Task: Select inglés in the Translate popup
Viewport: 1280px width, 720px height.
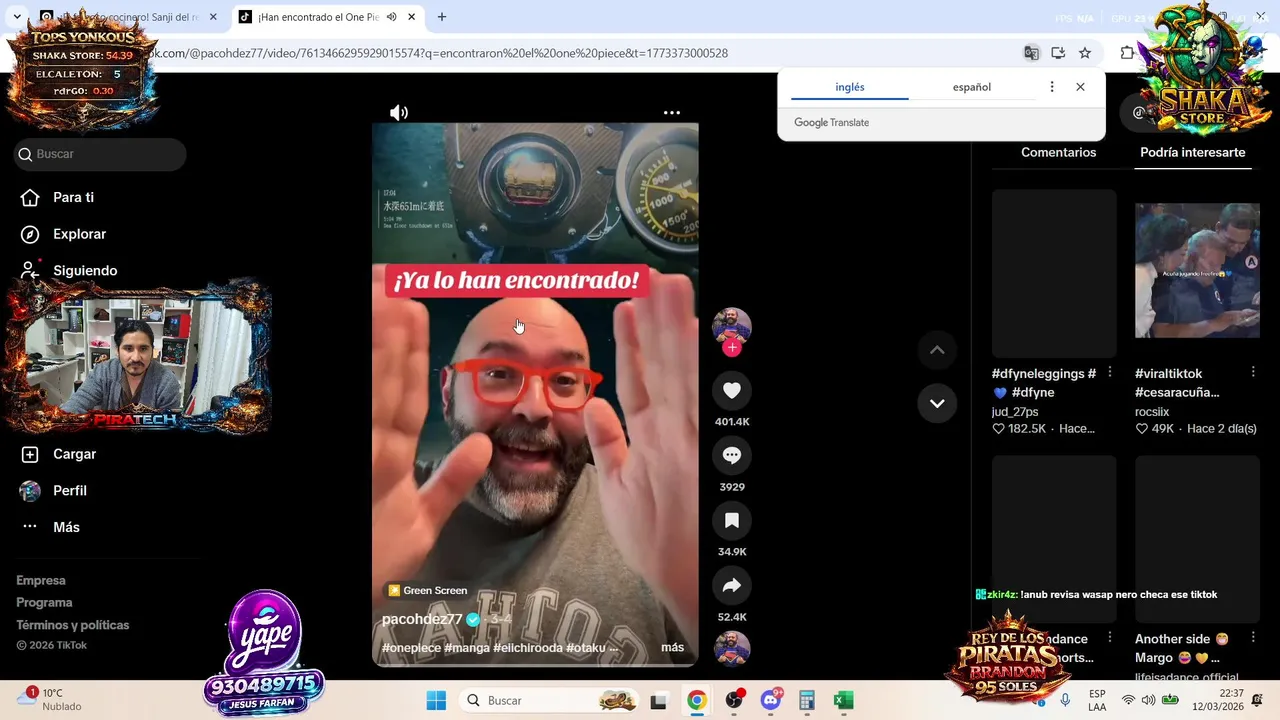Action: coord(850,87)
